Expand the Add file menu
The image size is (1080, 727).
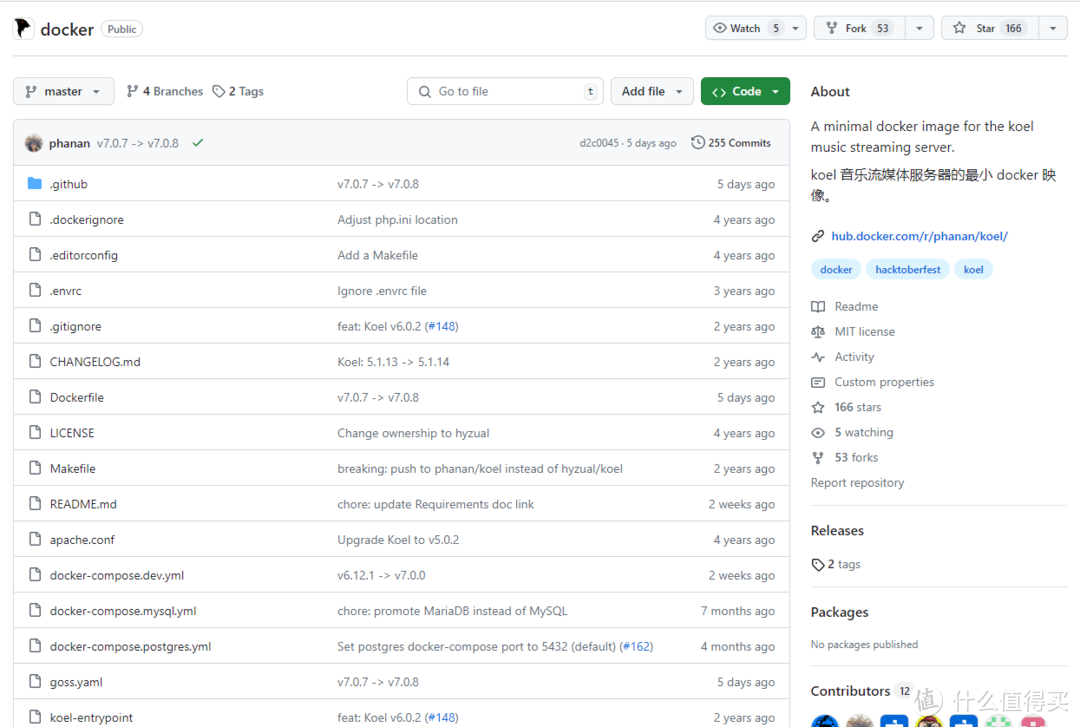click(x=652, y=91)
